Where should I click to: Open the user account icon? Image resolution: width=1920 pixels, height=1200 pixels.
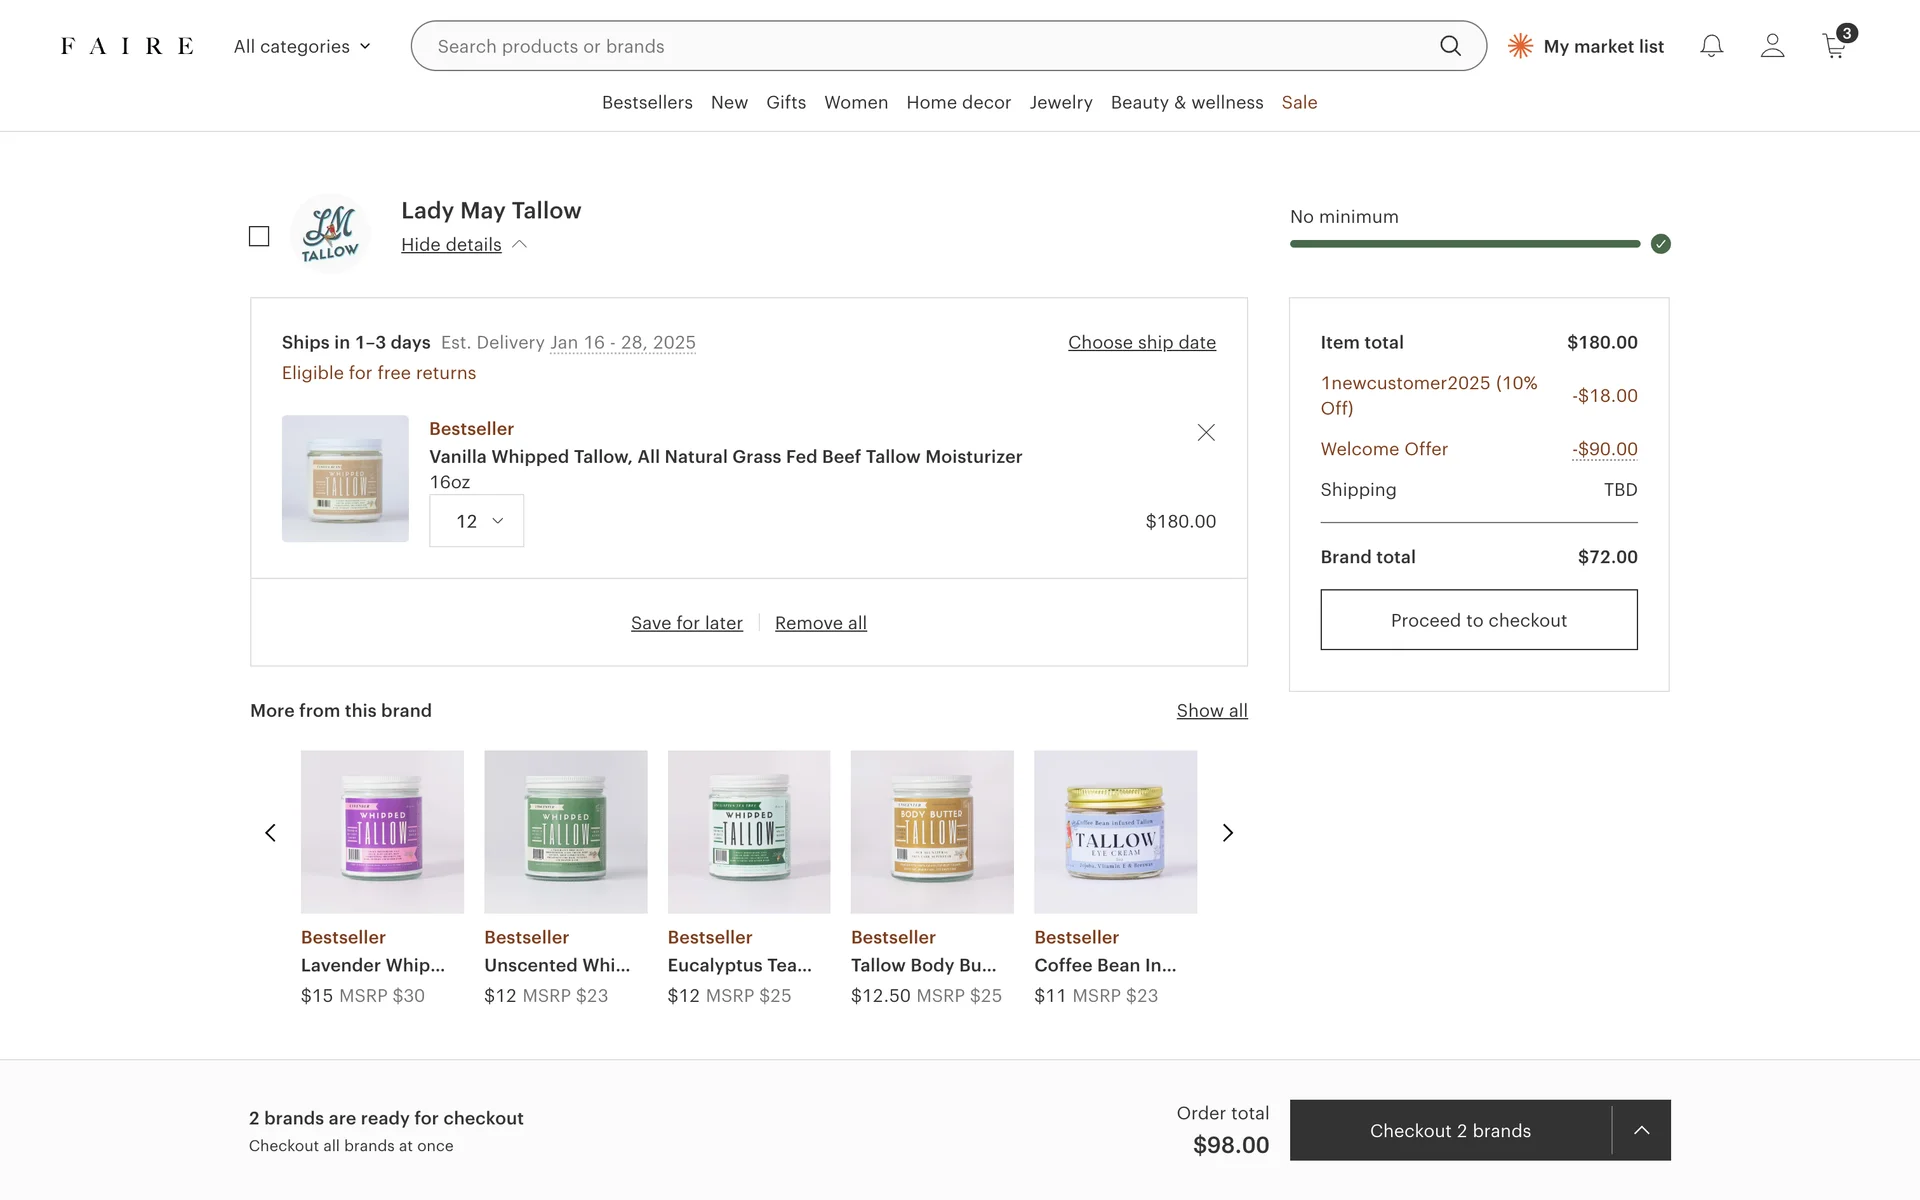click(1772, 46)
